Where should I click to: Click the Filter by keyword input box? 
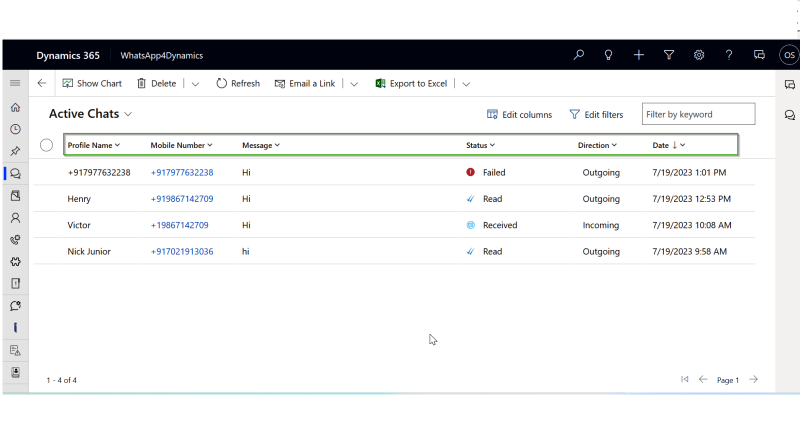(698, 114)
